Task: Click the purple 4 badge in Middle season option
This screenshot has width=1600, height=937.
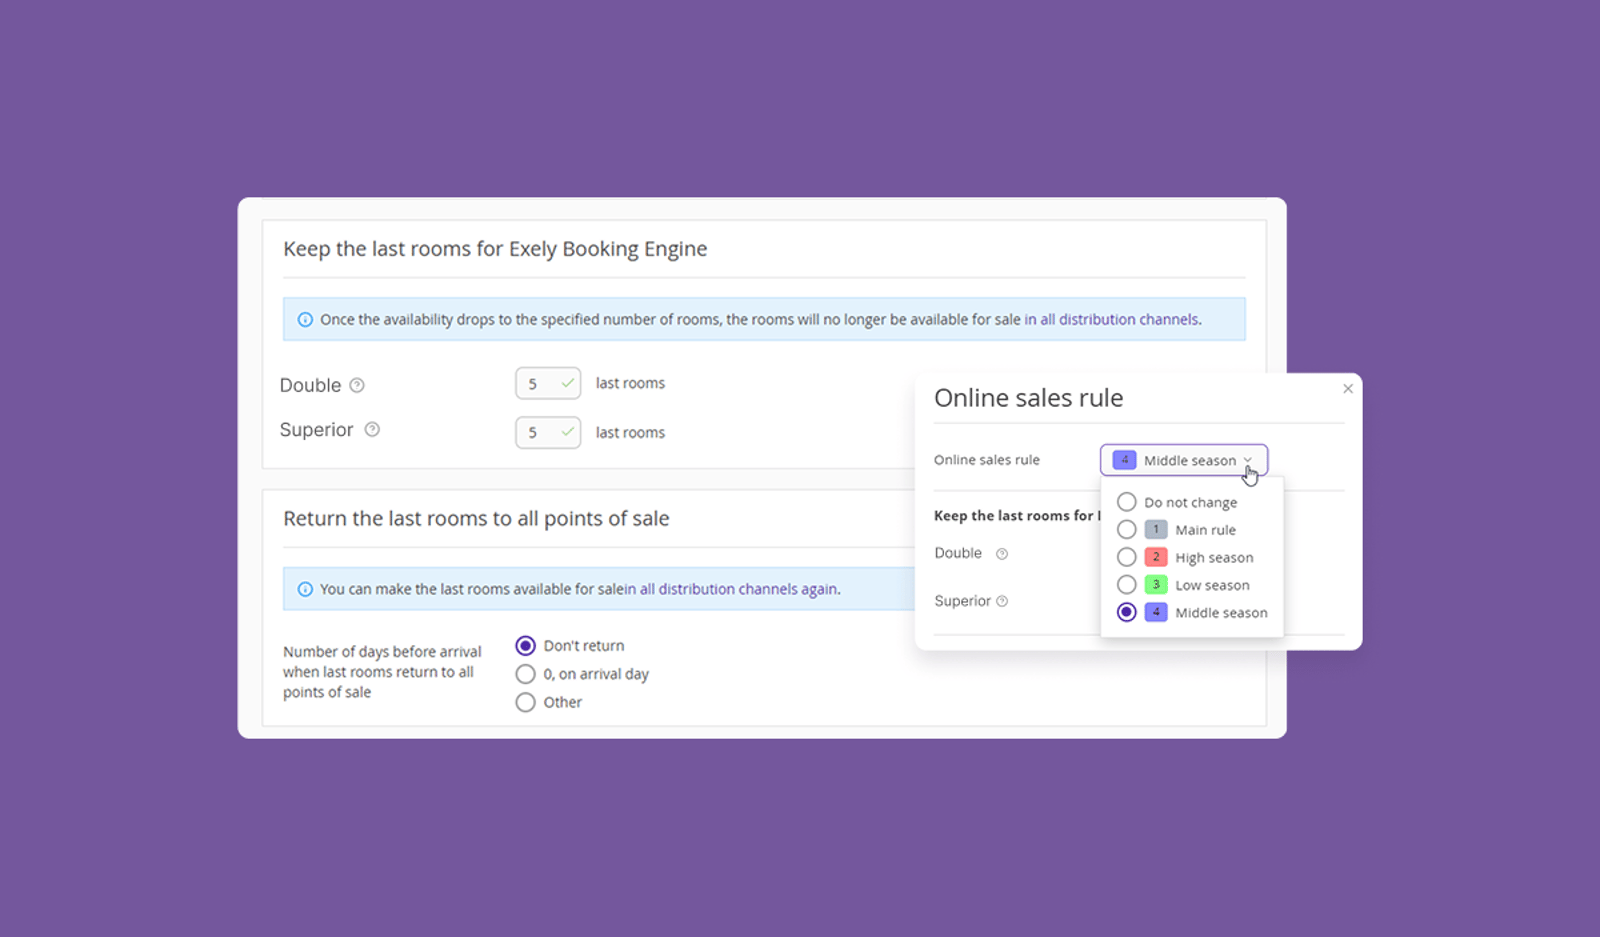Action: pos(1156,612)
